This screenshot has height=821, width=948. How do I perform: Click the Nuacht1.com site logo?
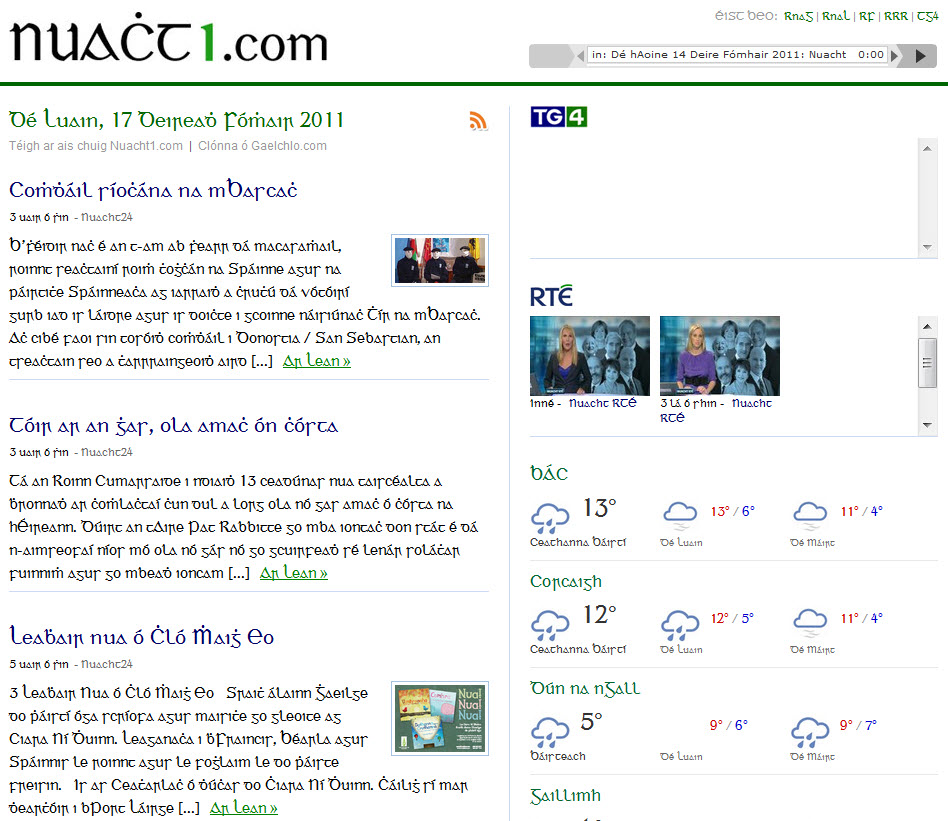tap(169, 41)
